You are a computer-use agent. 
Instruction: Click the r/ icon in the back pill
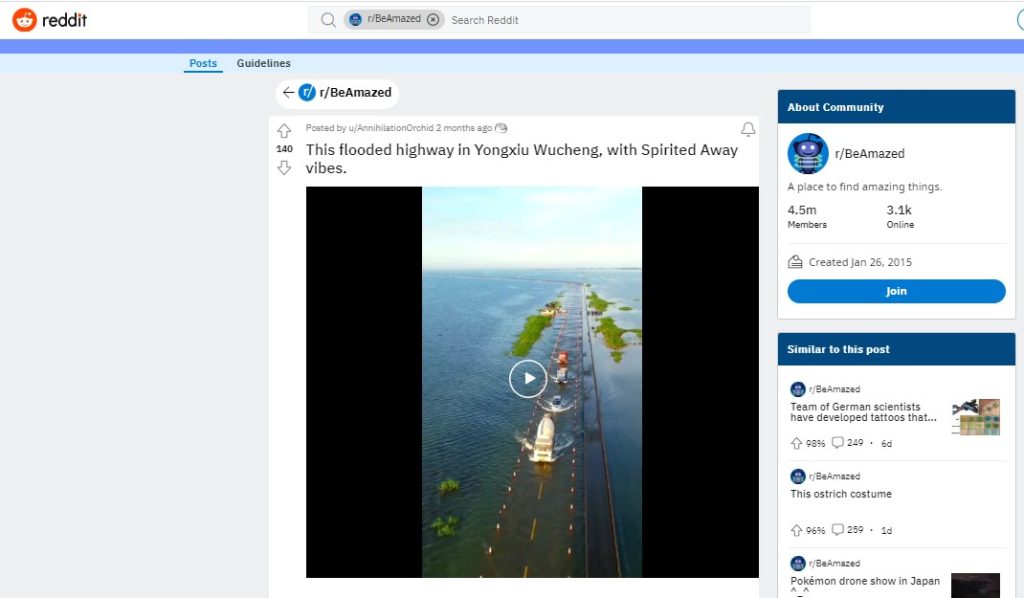click(x=307, y=93)
